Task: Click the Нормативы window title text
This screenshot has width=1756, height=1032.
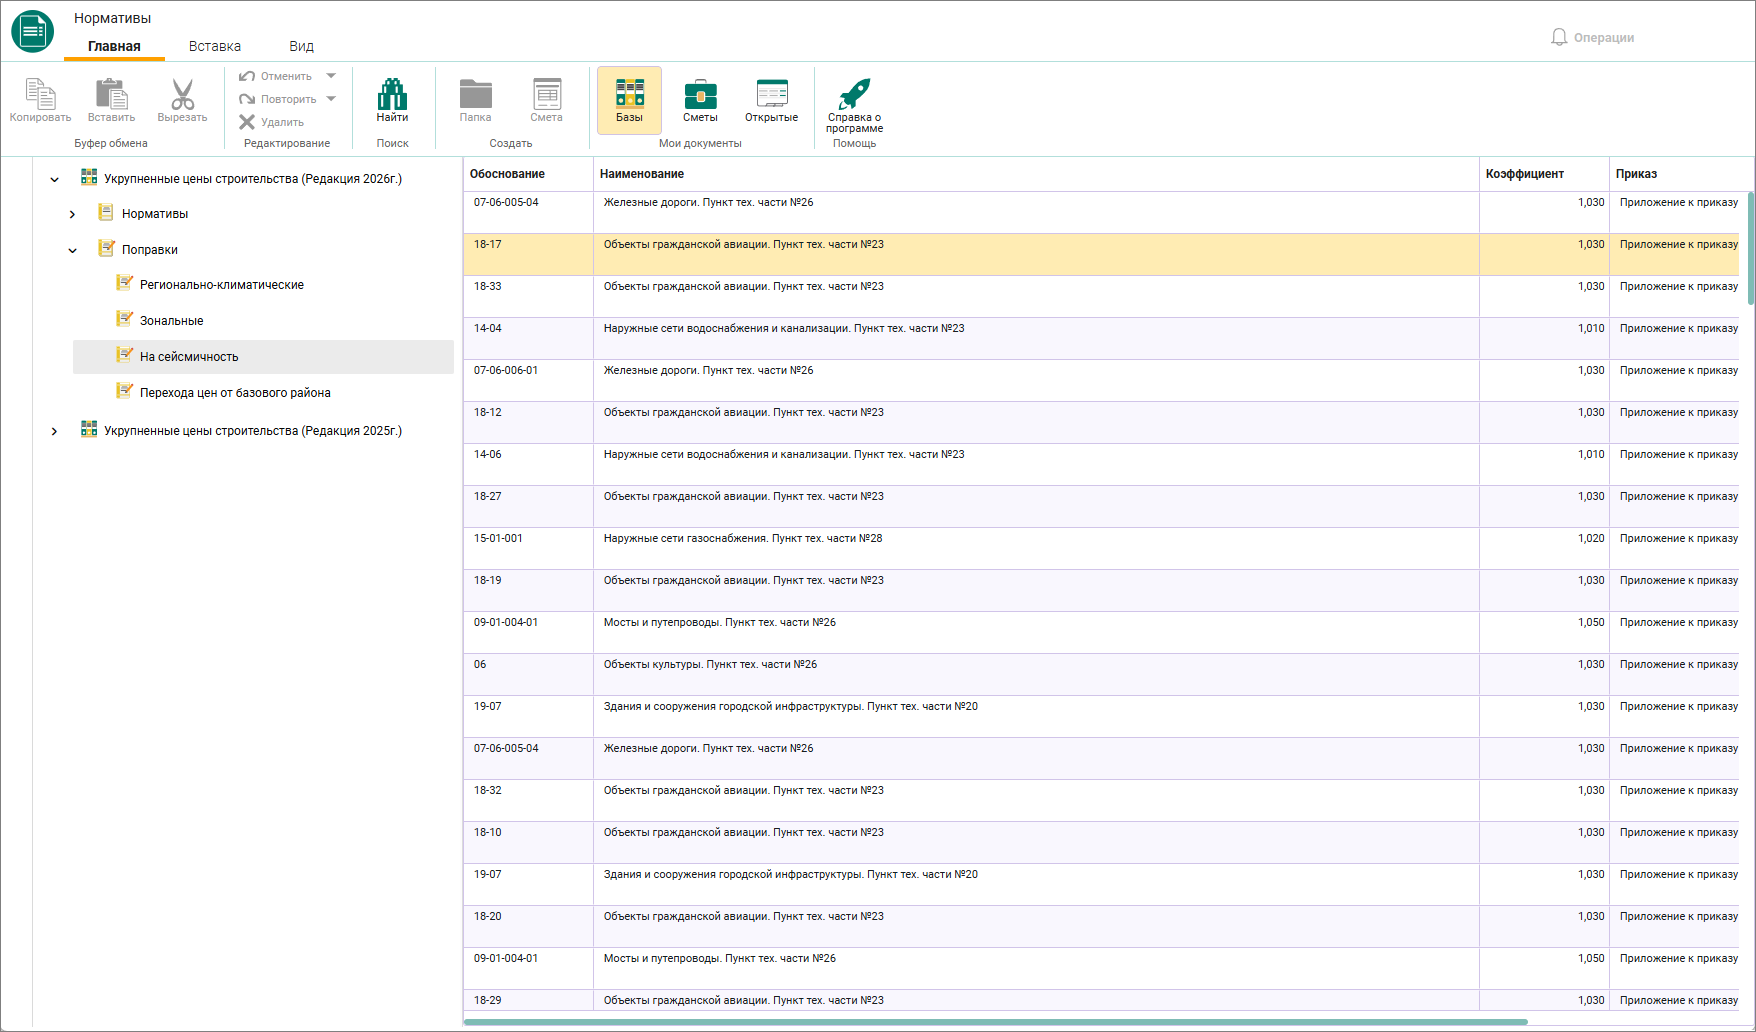Action: [x=113, y=18]
